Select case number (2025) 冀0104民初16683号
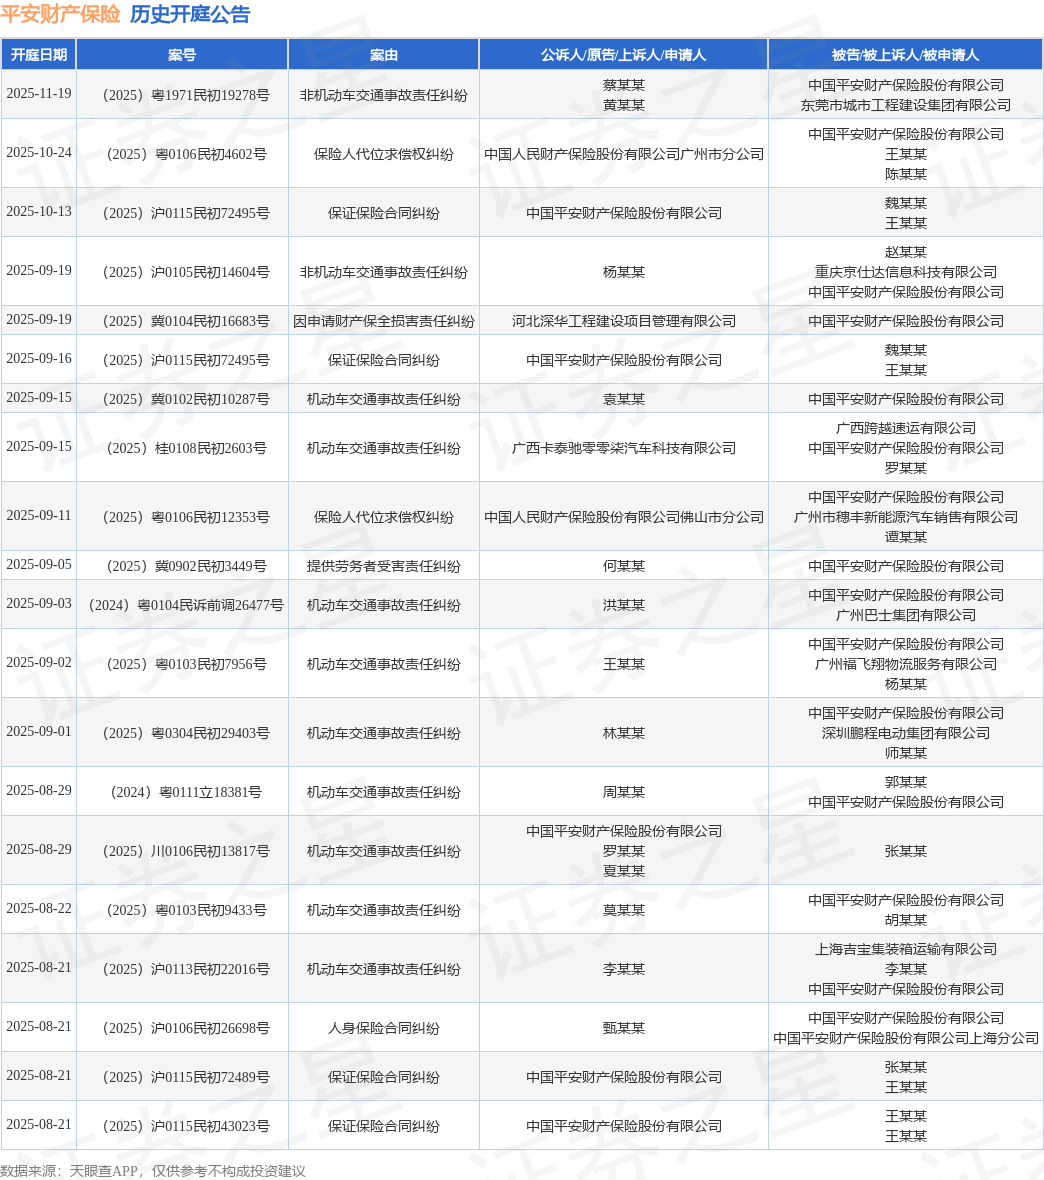The image size is (1044, 1180). point(182,321)
